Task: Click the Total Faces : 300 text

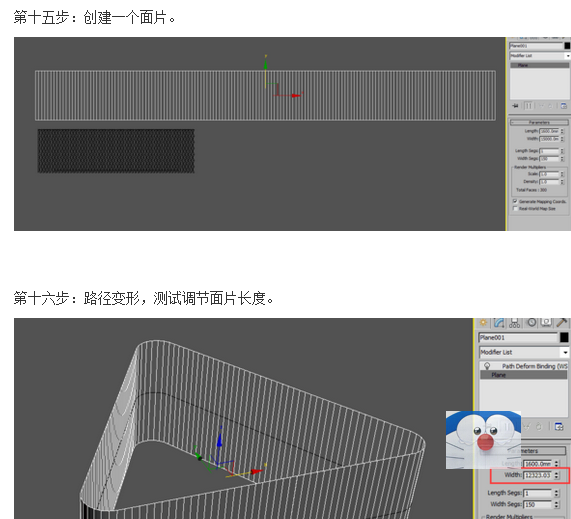Action: pos(532,190)
